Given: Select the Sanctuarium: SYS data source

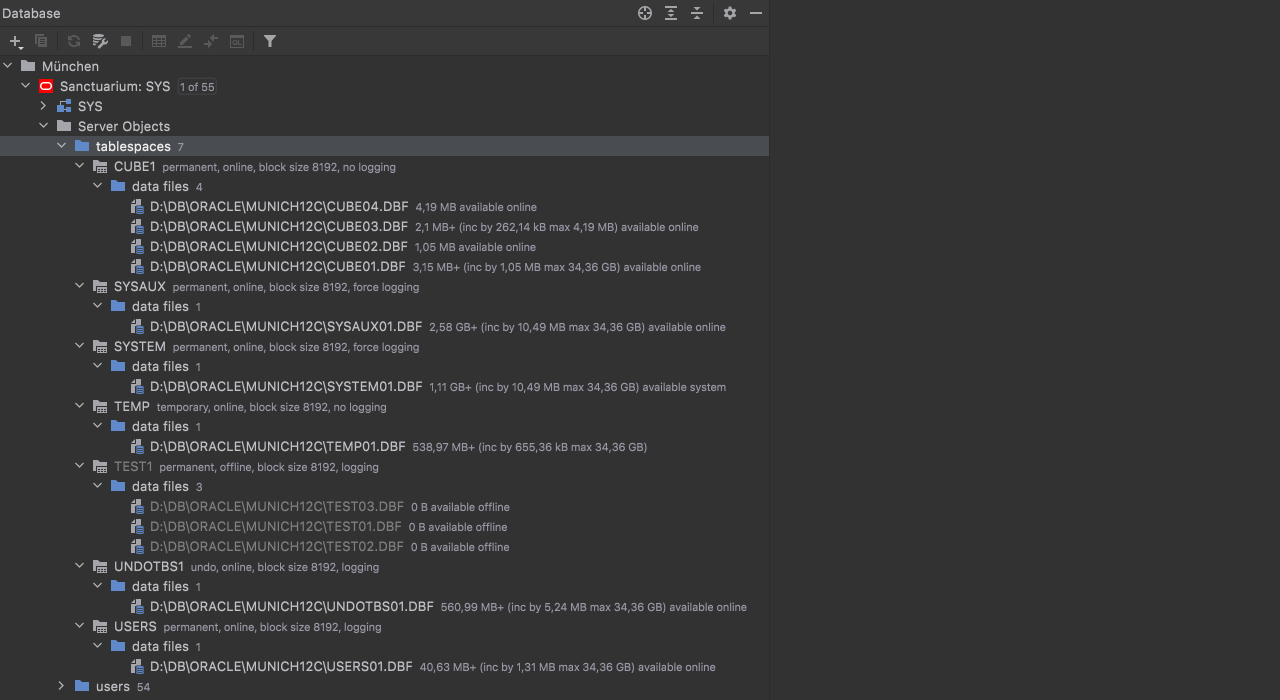Looking at the screenshot, I should click(x=114, y=87).
